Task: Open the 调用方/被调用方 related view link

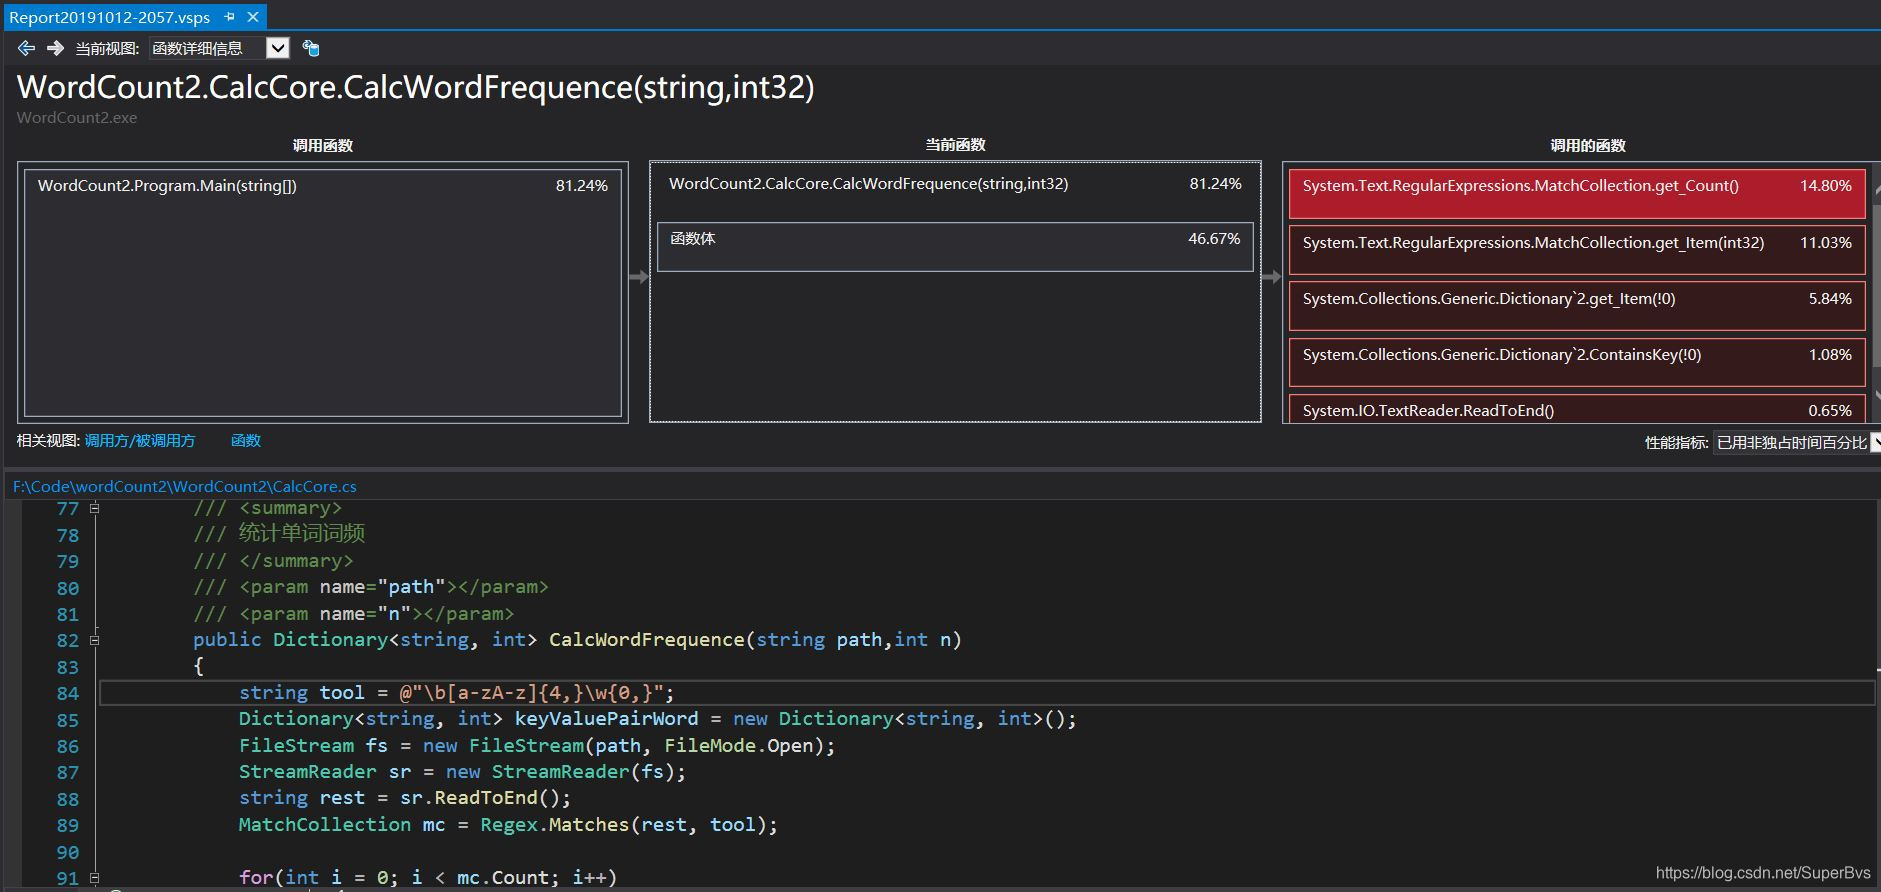Action: [x=140, y=441]
